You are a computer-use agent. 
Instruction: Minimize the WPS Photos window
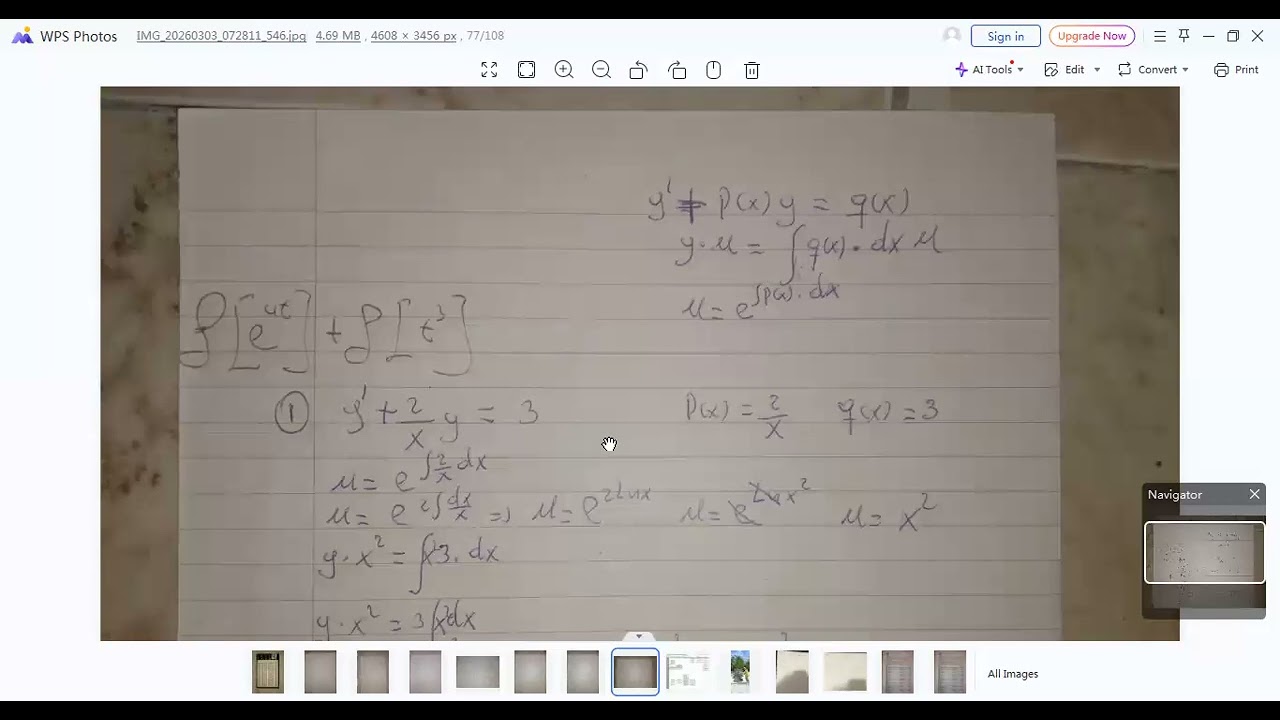point(1208,36)
